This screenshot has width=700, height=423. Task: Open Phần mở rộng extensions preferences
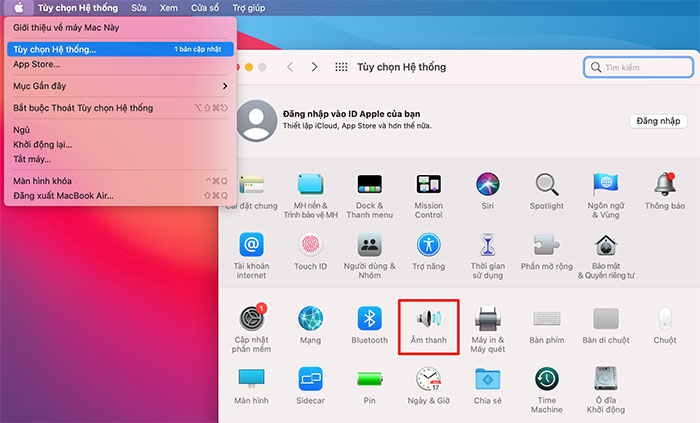(x=546, y=252)
